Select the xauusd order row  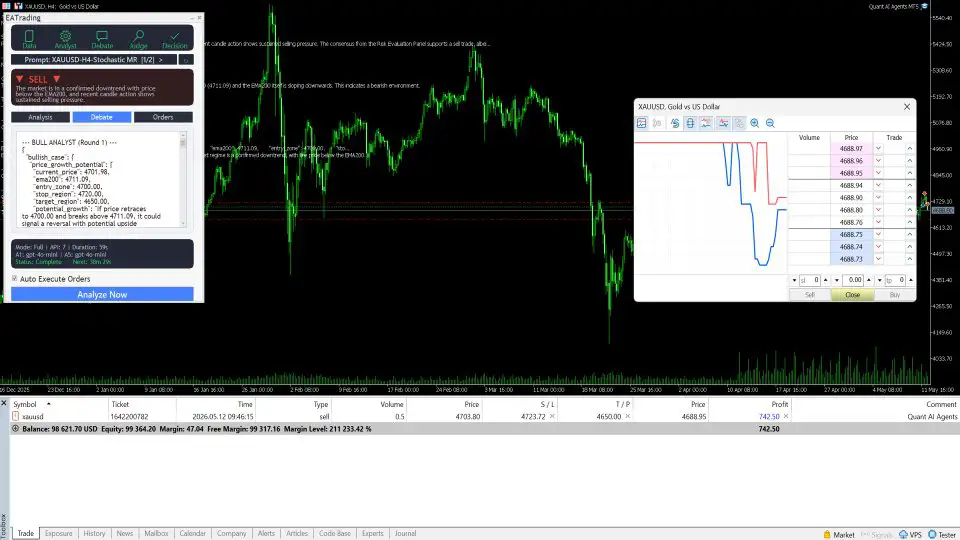484,416
